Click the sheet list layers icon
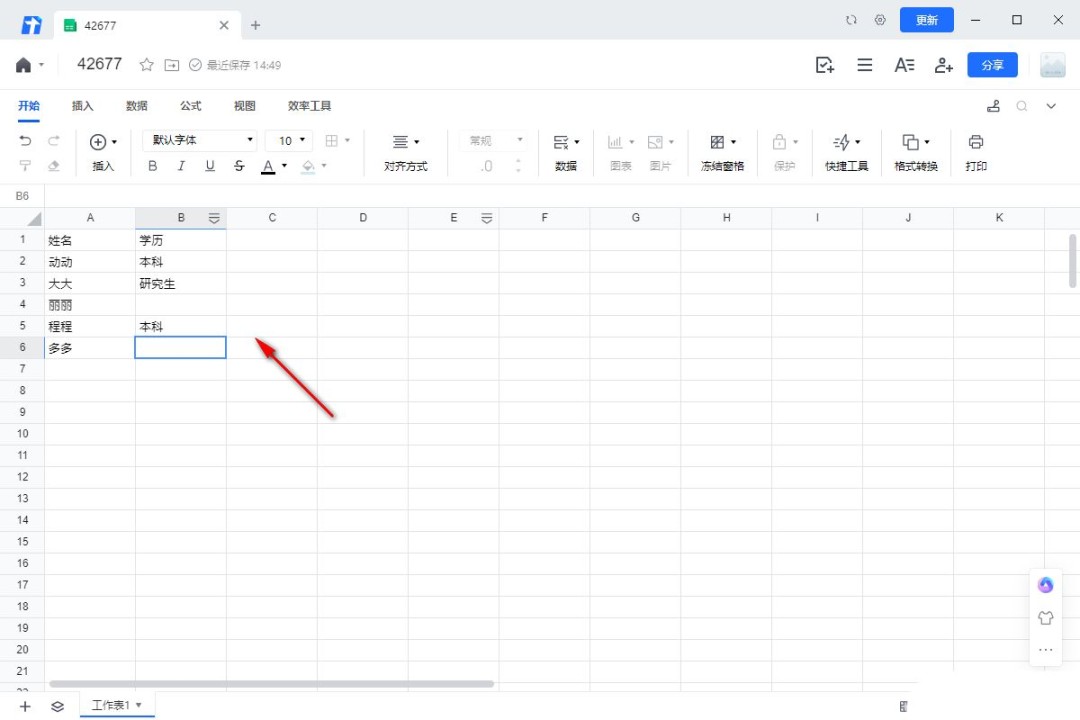Image resolution: width=1080 pixels, height=720 pixels. tap(57, 706)
